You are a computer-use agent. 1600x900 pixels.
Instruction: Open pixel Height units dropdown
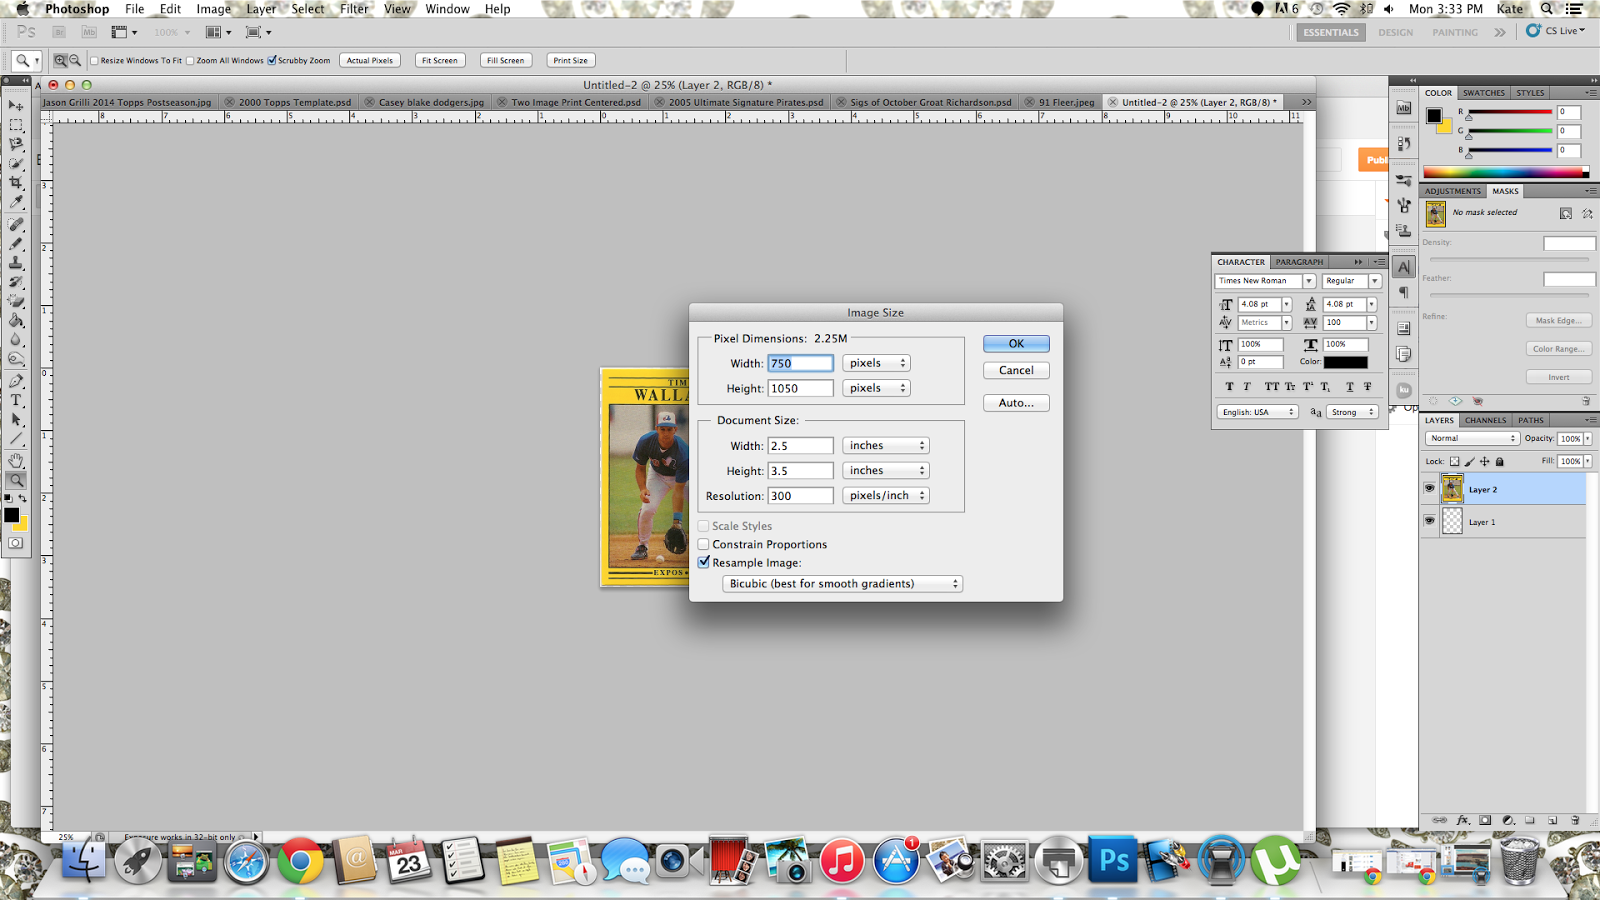(x=876, y=388)
